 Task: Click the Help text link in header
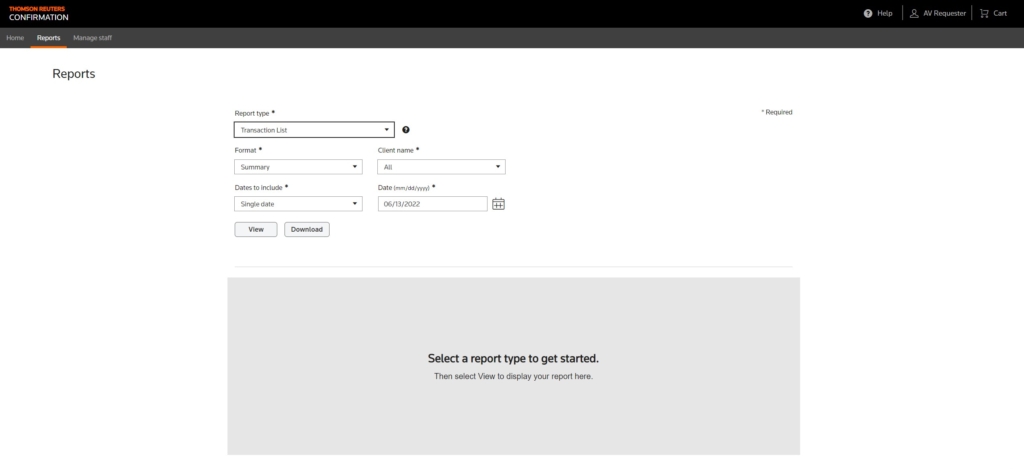point(884,13)
